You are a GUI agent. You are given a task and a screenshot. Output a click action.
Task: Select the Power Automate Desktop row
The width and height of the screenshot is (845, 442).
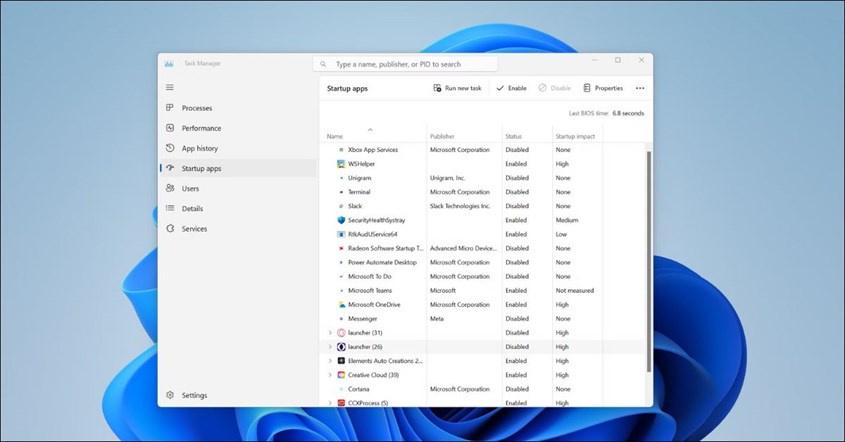point(483,263)
